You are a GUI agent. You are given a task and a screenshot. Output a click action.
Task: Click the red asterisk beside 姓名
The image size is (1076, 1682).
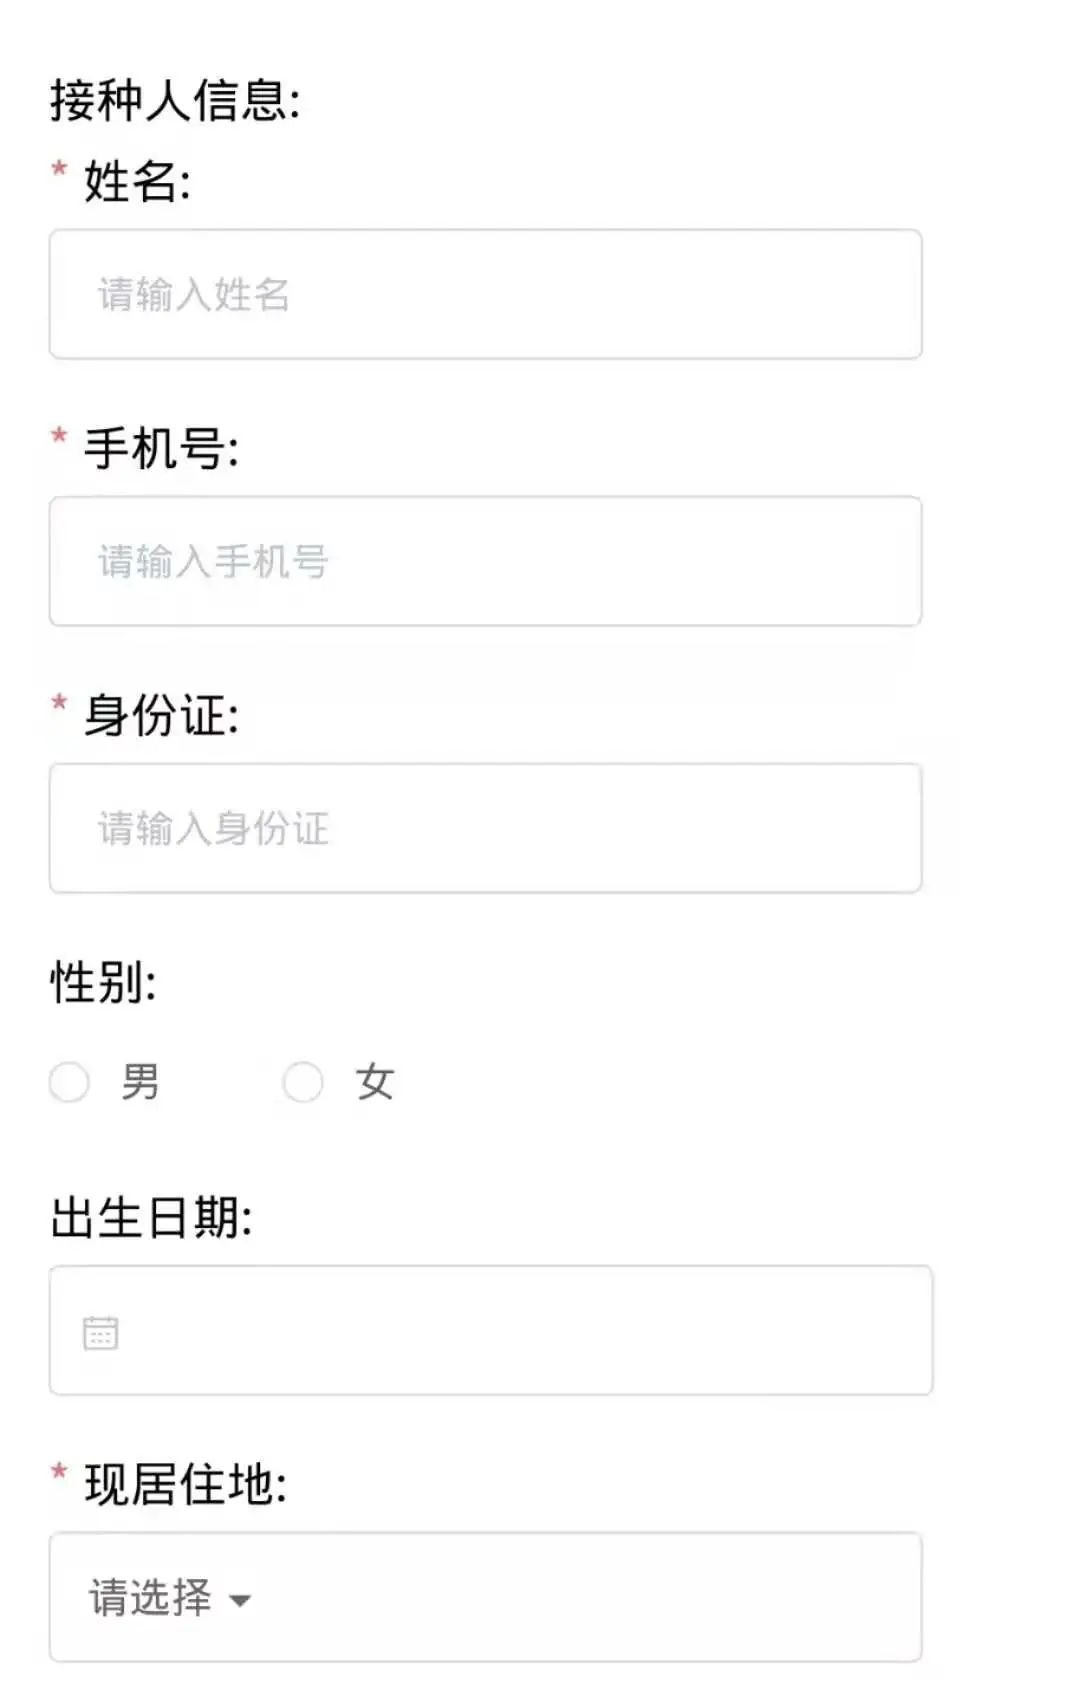point(60,169)
